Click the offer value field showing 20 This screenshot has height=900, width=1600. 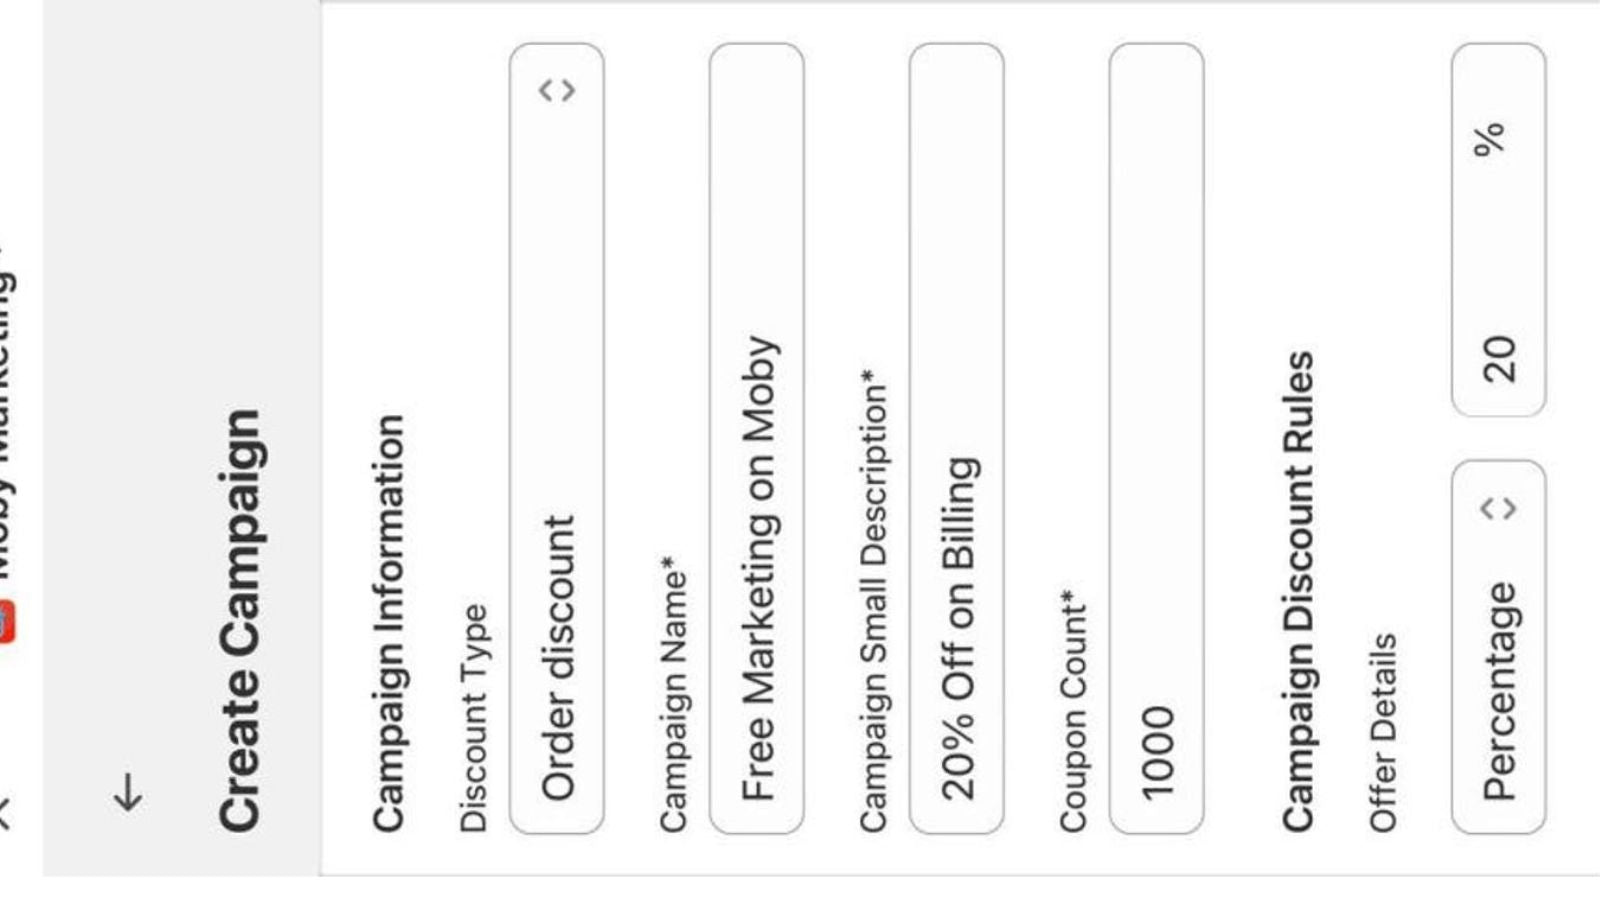pyautogui.click(x=1499, y=230)
